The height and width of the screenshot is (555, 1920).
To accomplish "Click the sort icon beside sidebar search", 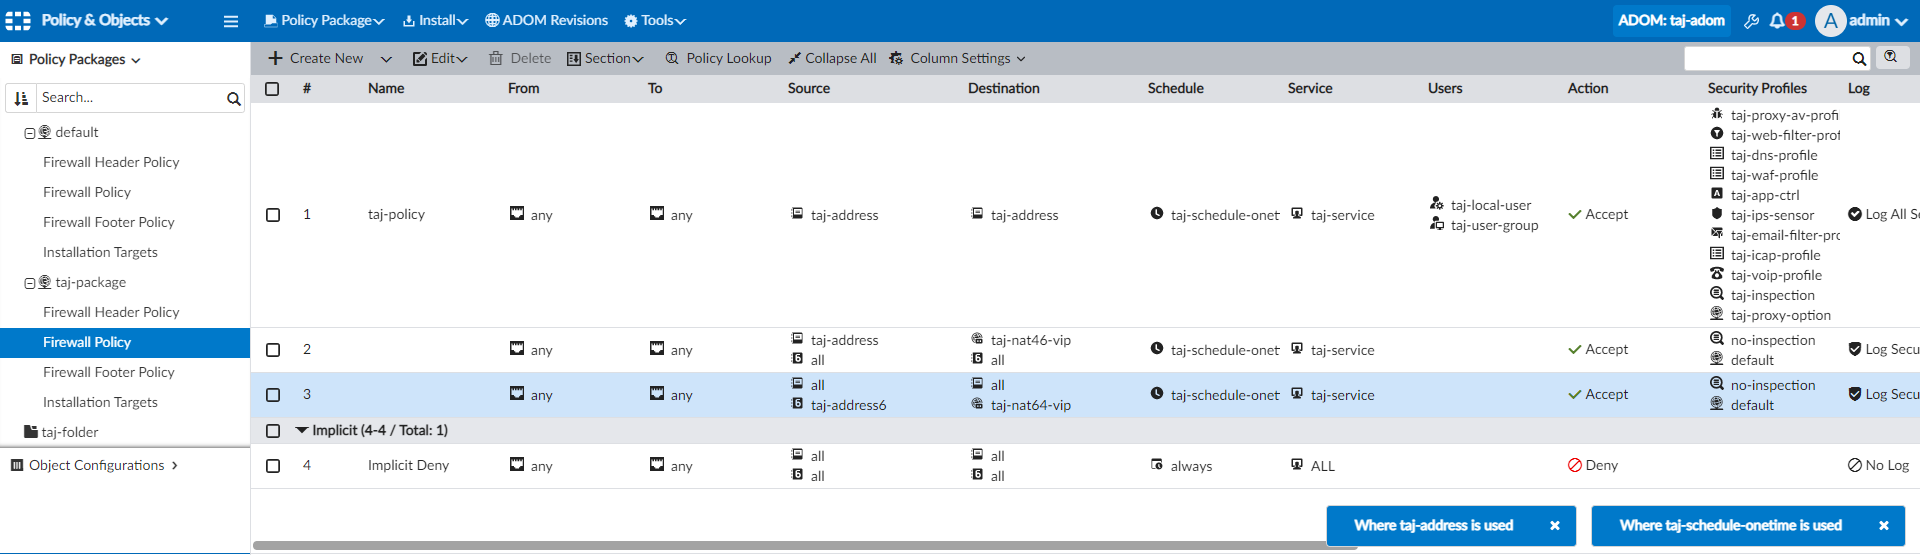I will tap(21, 98).
